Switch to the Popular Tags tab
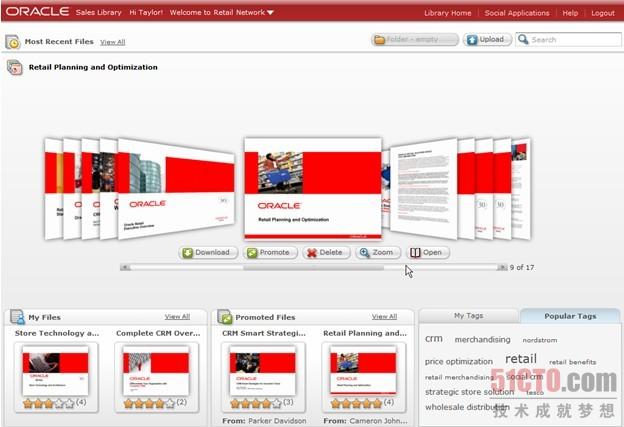This screenshot has width=624, height=427. pos(570,316)
